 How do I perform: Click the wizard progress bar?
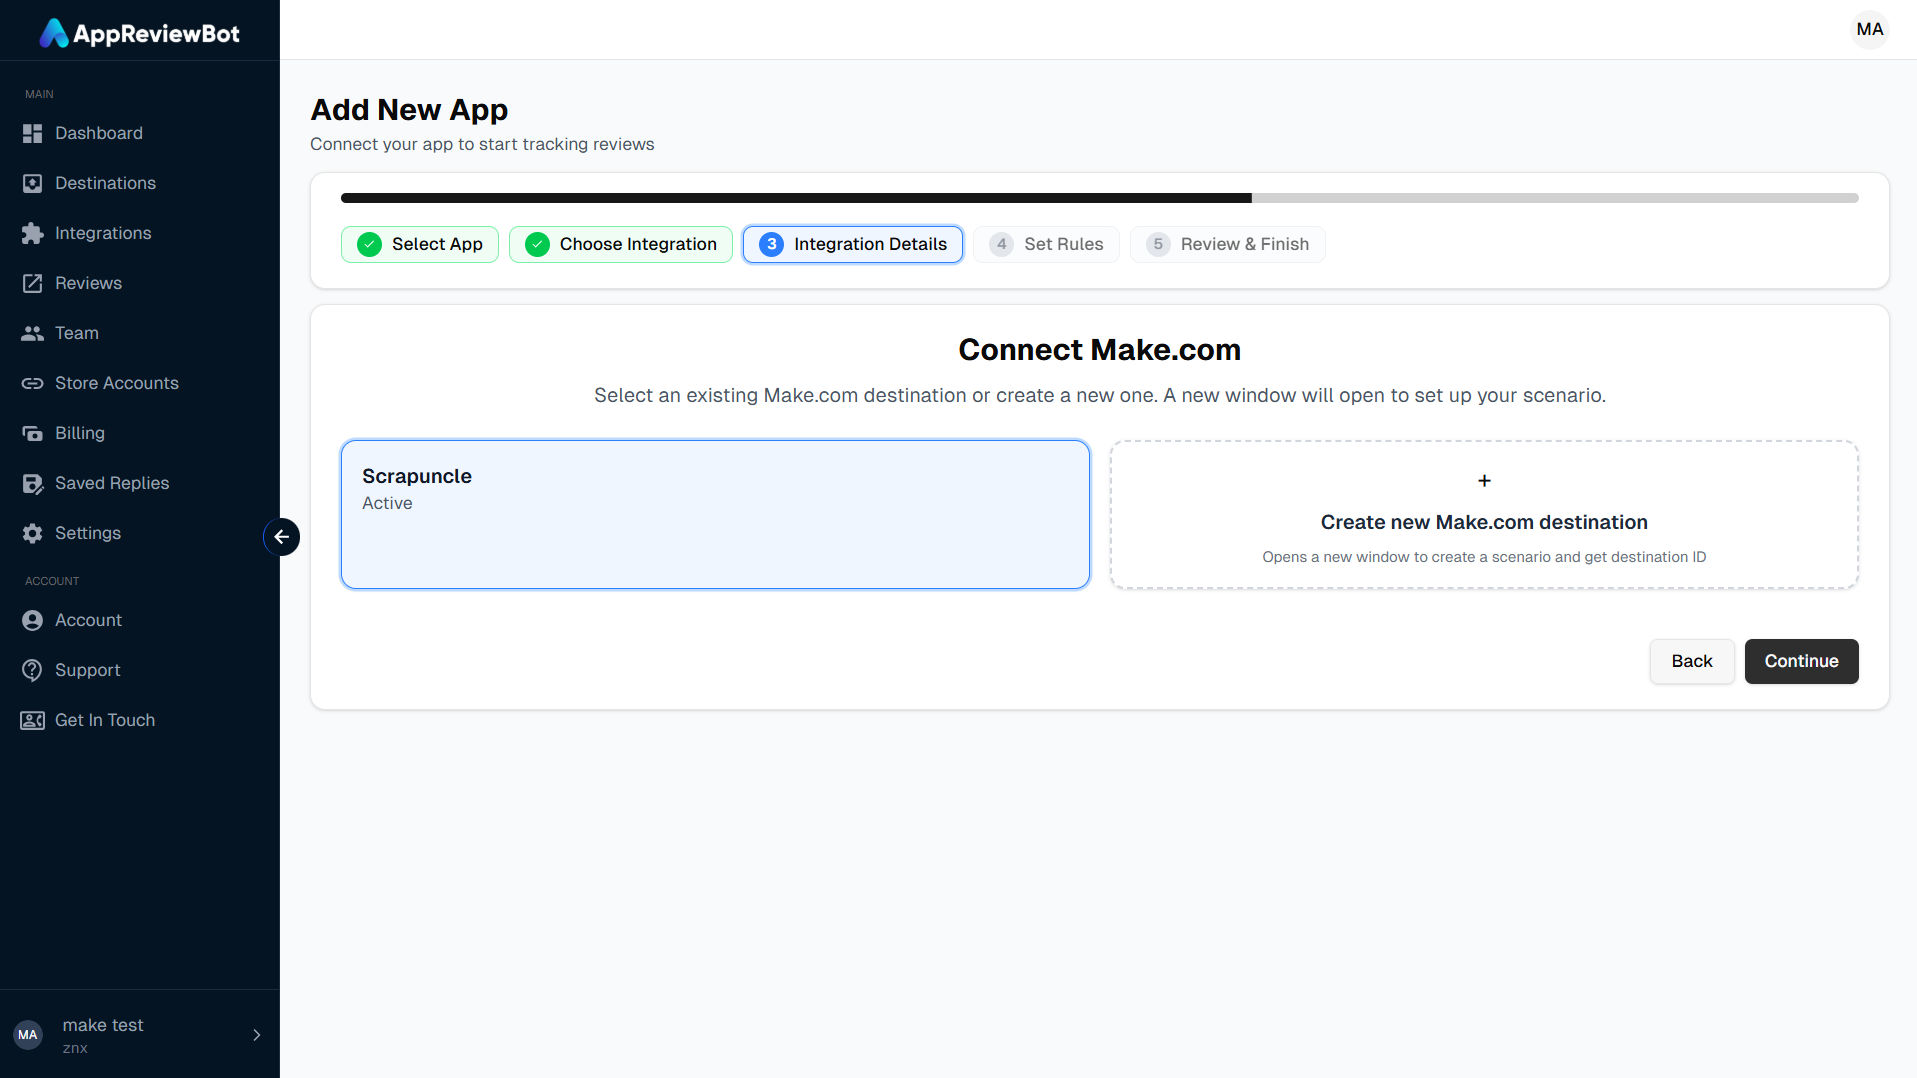(x=1100, y=198)
